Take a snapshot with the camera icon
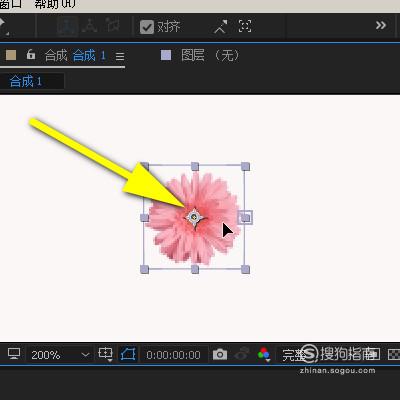 coord(220,355)
